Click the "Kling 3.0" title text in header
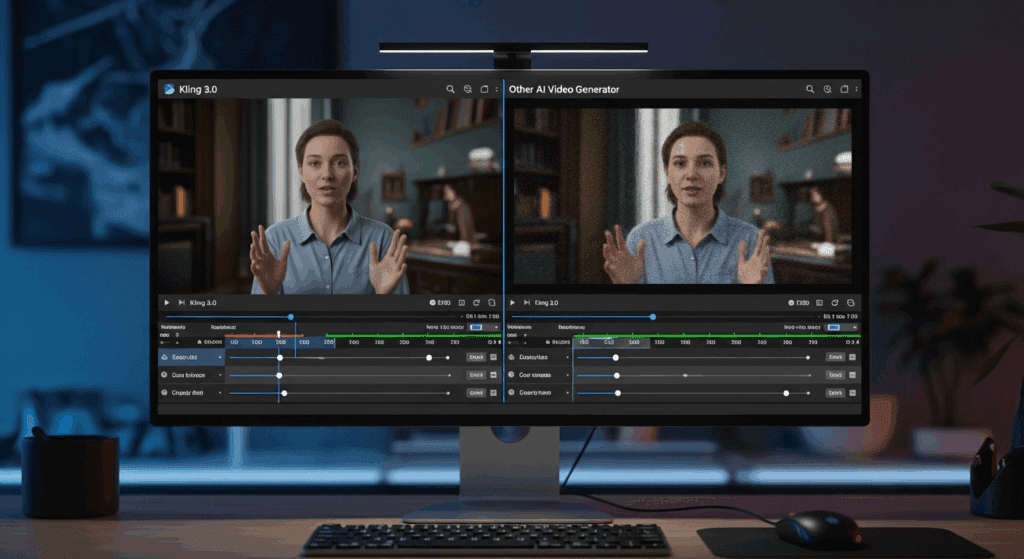Viewport: 1024px width, 559px height. pyautogui.click(x=198, y=89)
